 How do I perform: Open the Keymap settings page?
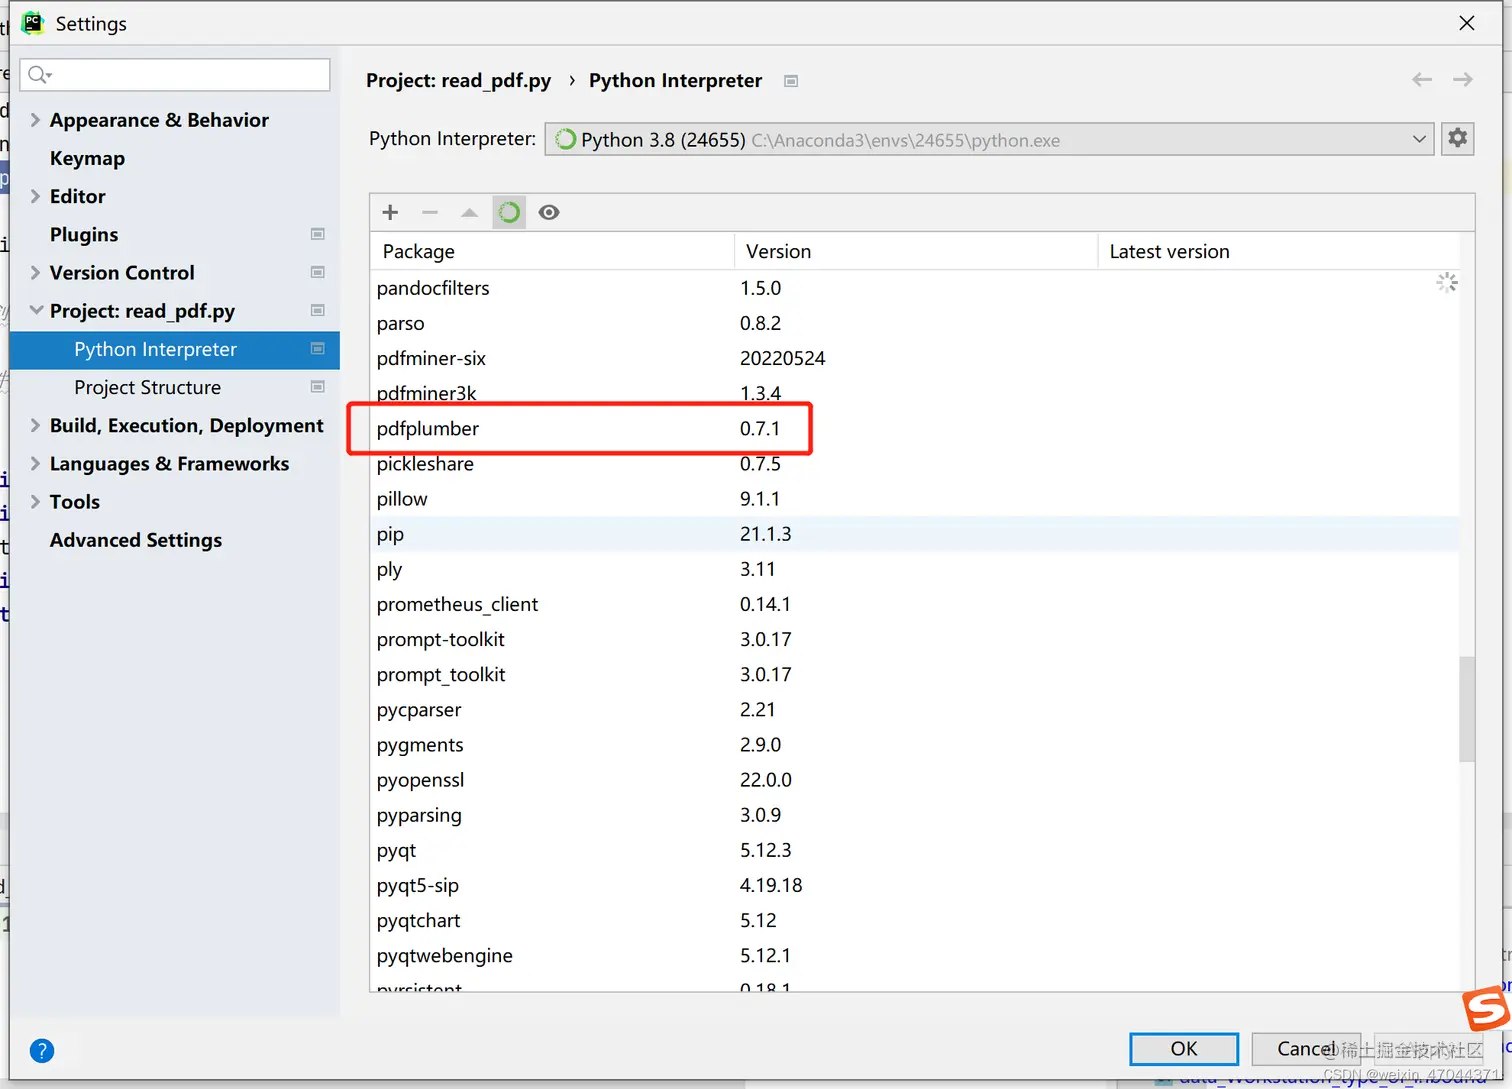(87, 158)
